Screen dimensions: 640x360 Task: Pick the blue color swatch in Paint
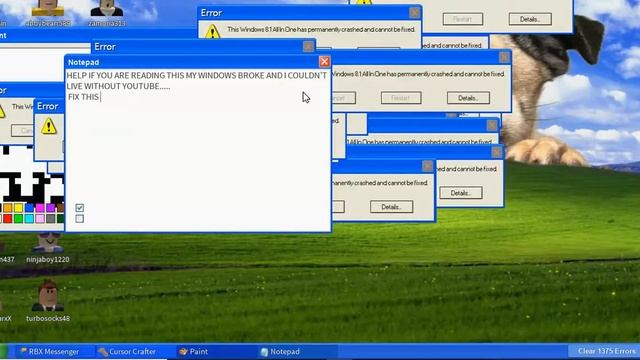tap(29, 208)
